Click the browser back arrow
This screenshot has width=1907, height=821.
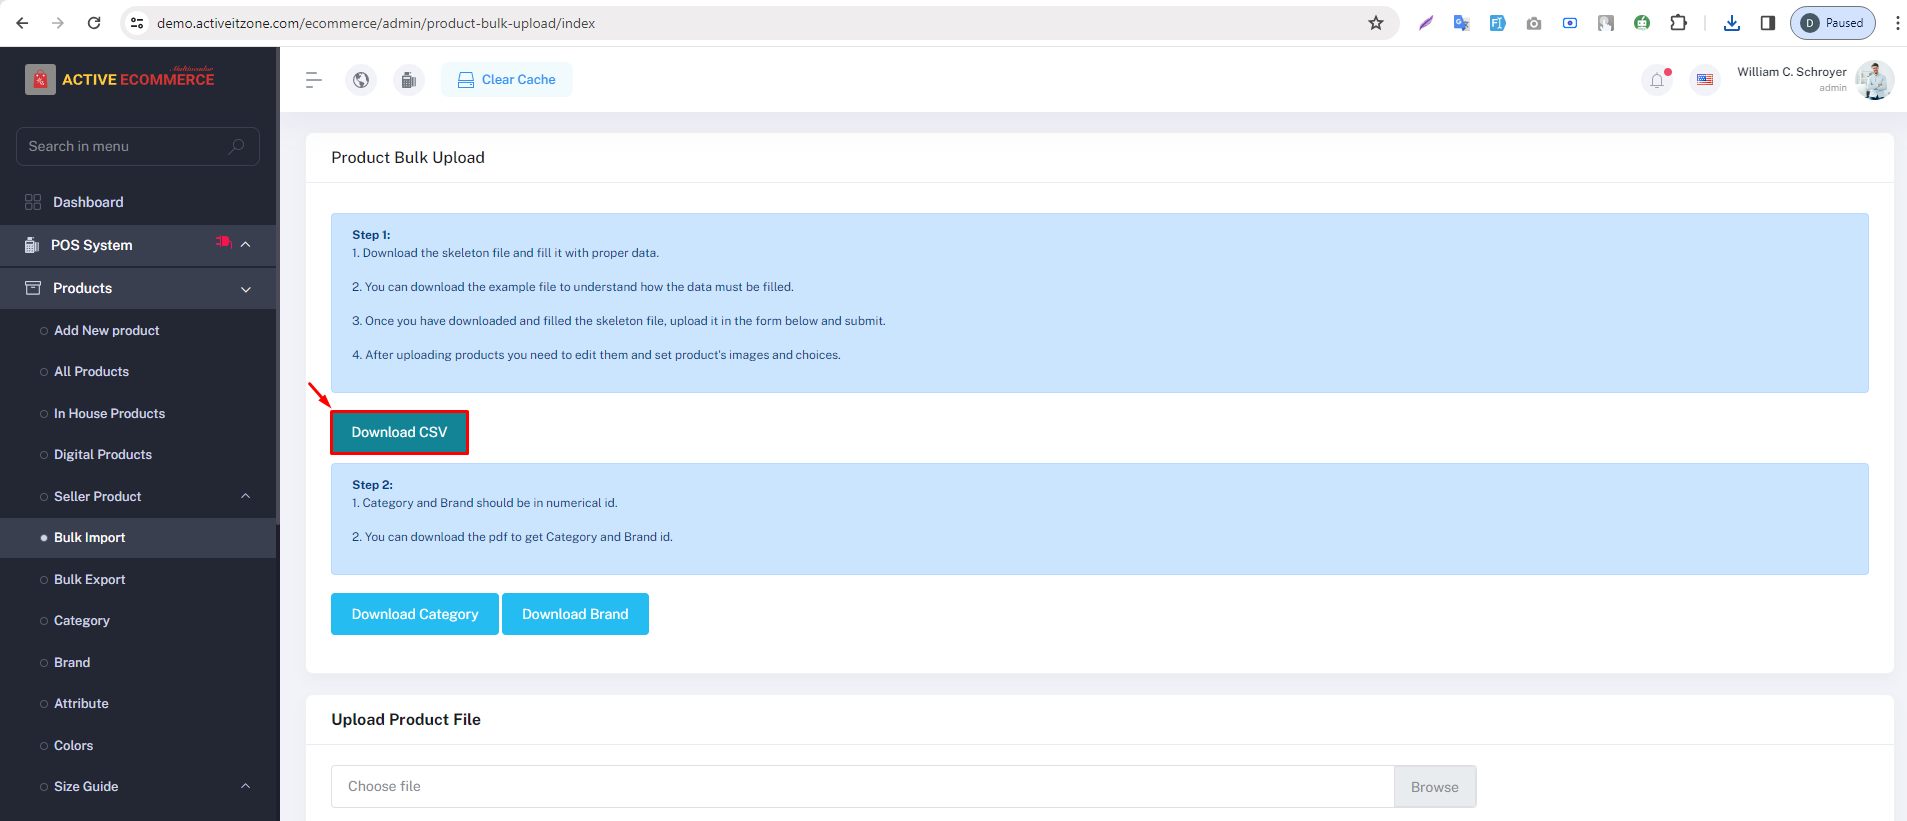point(22,23)
